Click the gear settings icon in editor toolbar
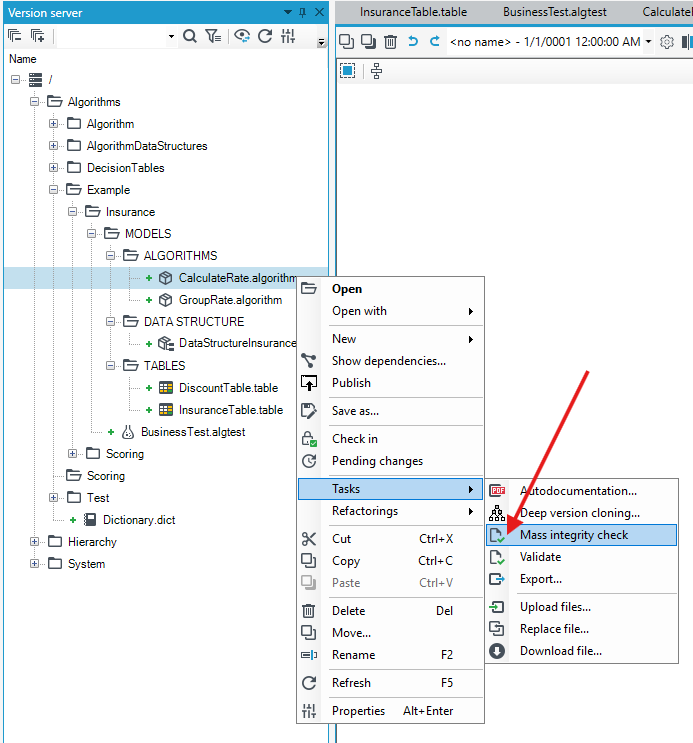 pos(666,42)
